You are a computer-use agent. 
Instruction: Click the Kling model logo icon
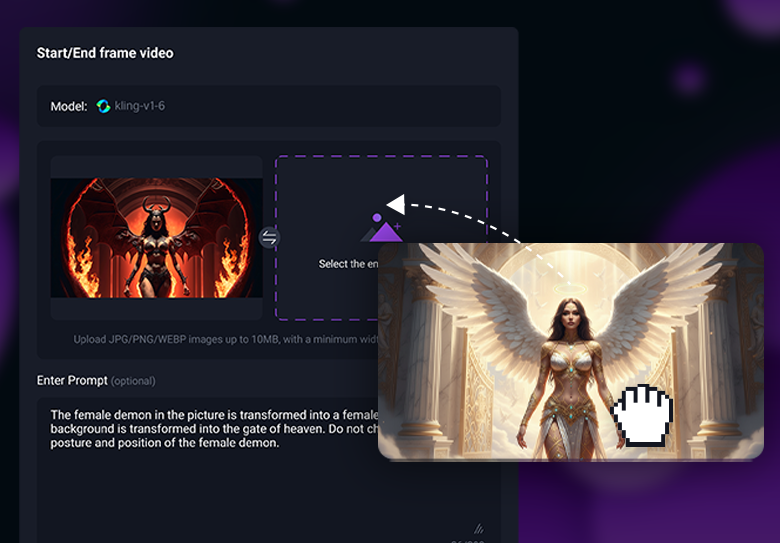104,106
